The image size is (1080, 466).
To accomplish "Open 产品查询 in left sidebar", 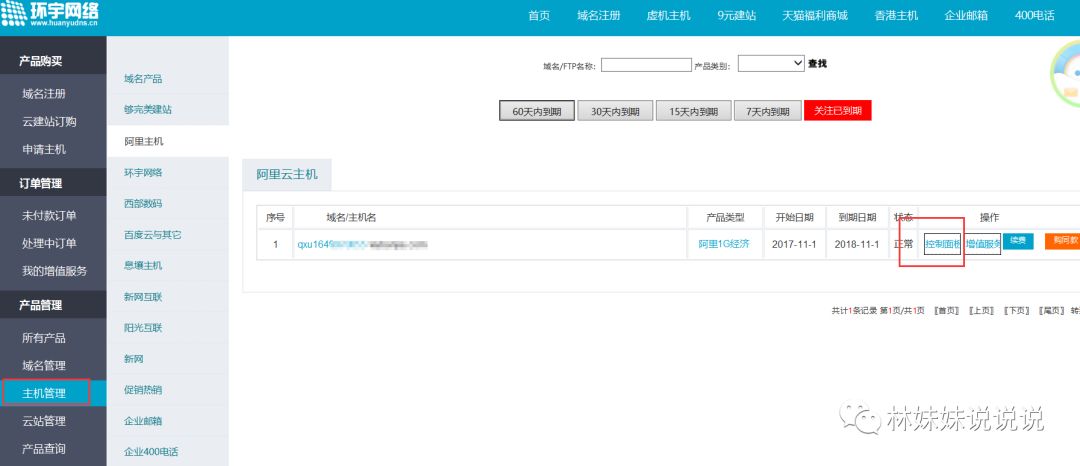I will coord(44,449).
